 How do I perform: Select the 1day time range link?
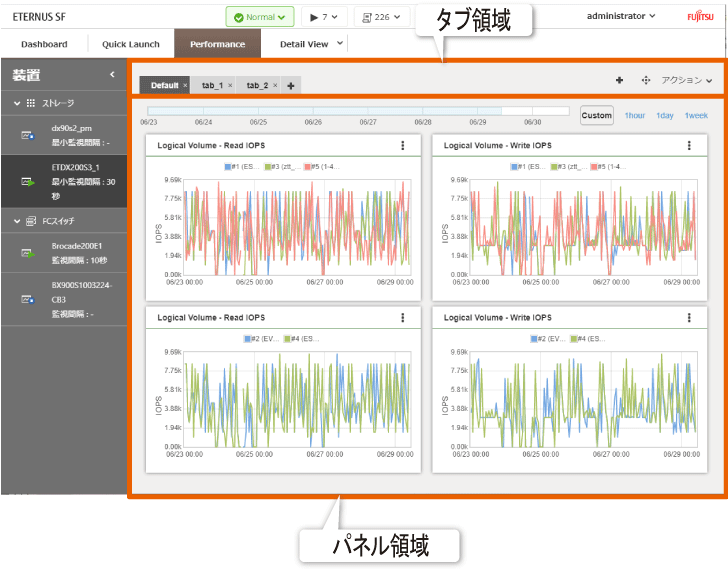point(664,116)
